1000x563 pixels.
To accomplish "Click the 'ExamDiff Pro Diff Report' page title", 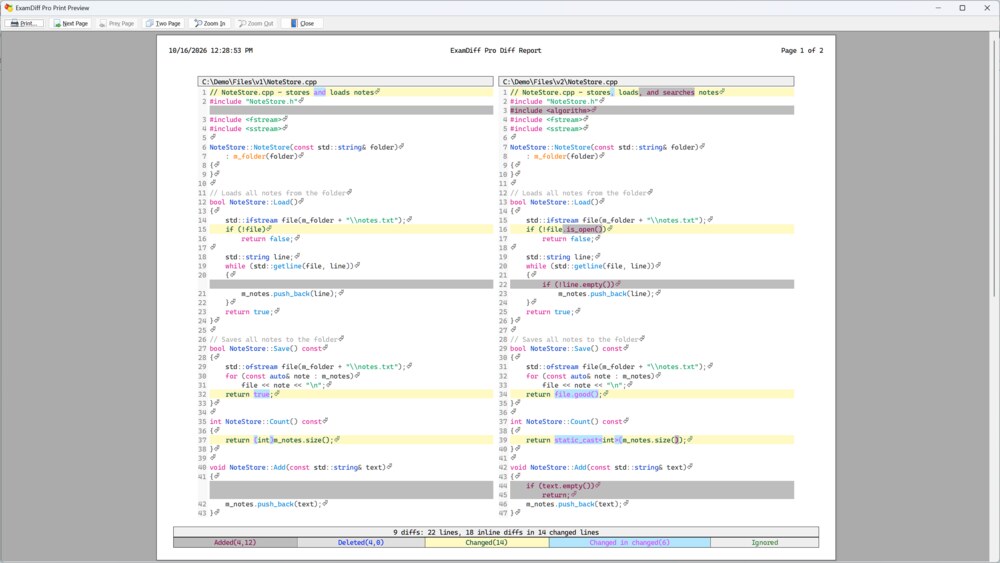I will tap(496, 50).
